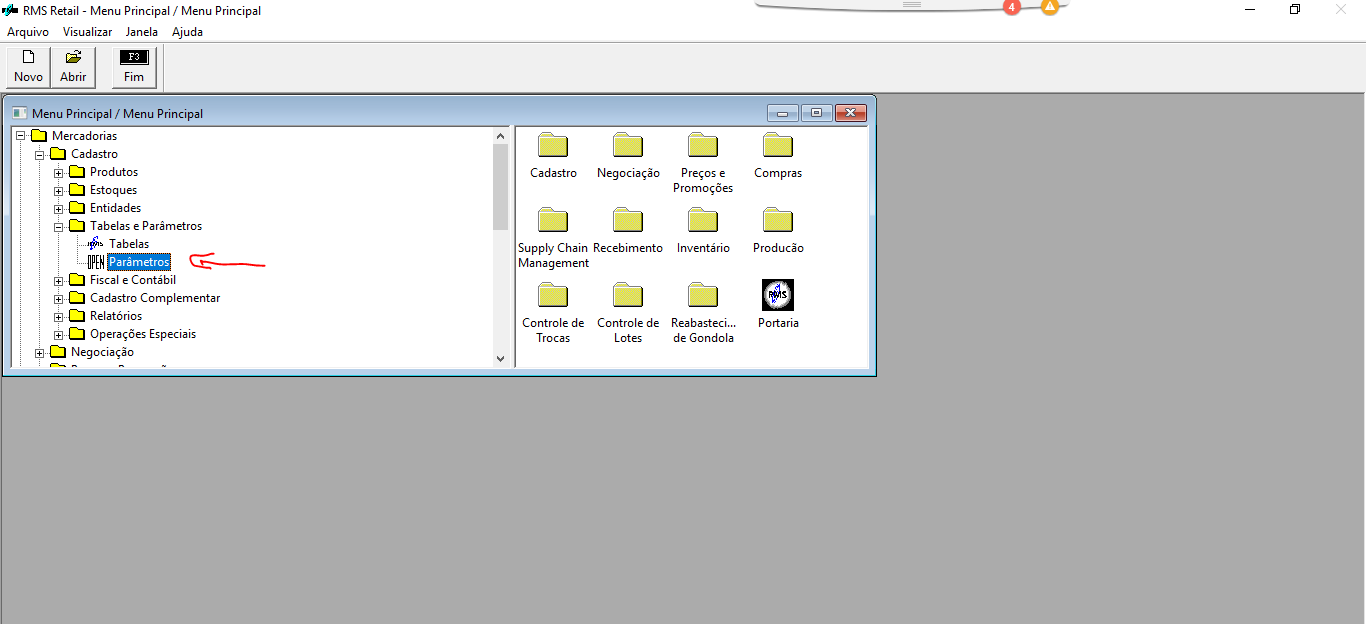Select Negociação label in the tree
This screenshot has height=624, width=1366.
click(x=102, y=352)
